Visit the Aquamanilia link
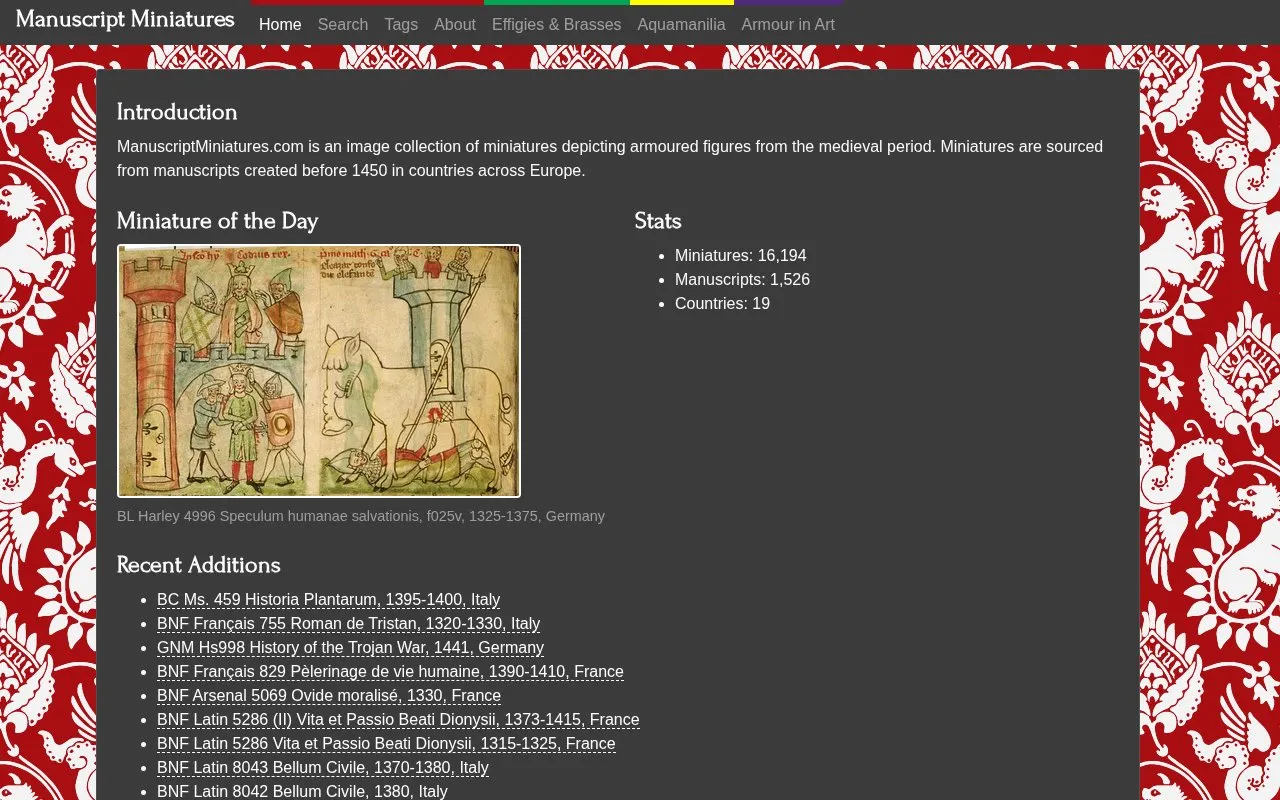 point(681,24)
